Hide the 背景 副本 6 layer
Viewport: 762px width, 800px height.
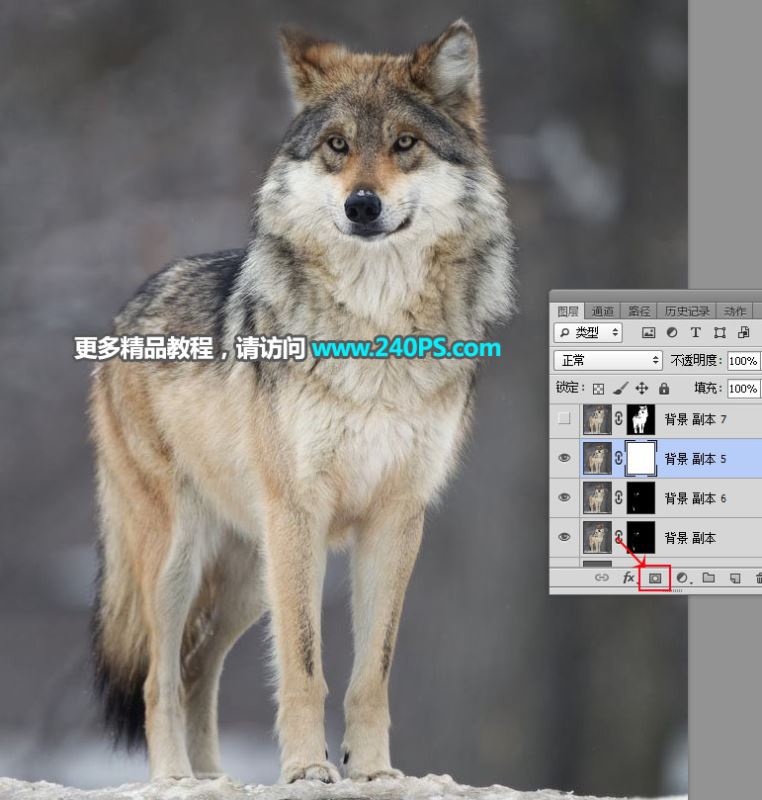[564, 497]
